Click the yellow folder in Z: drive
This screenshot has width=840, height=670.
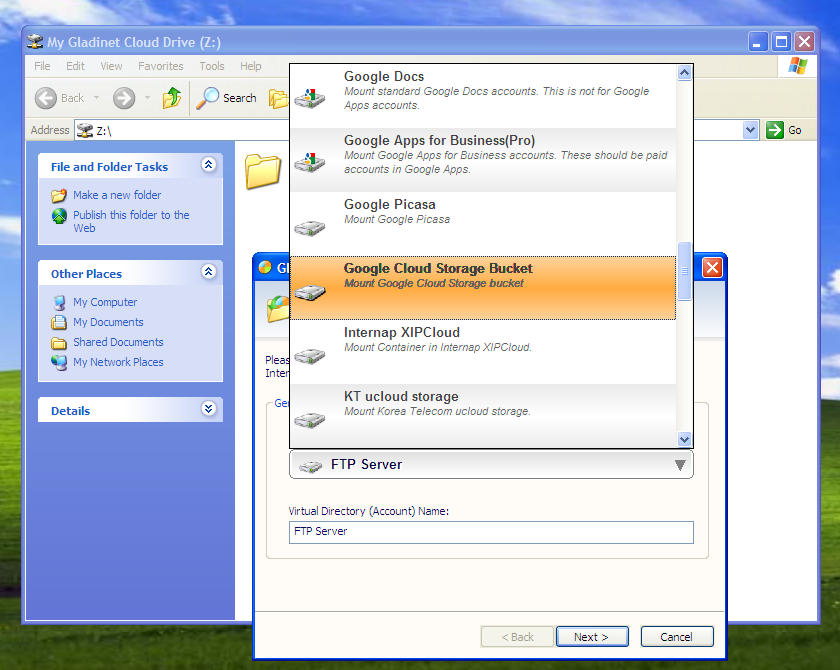pos(263,171)
